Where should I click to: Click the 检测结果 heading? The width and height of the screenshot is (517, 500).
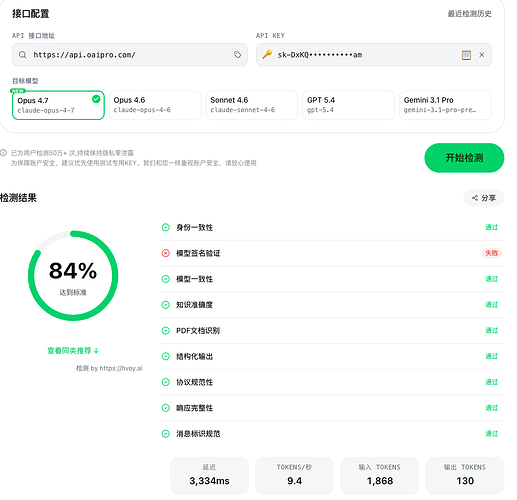(x=18, y=198)
